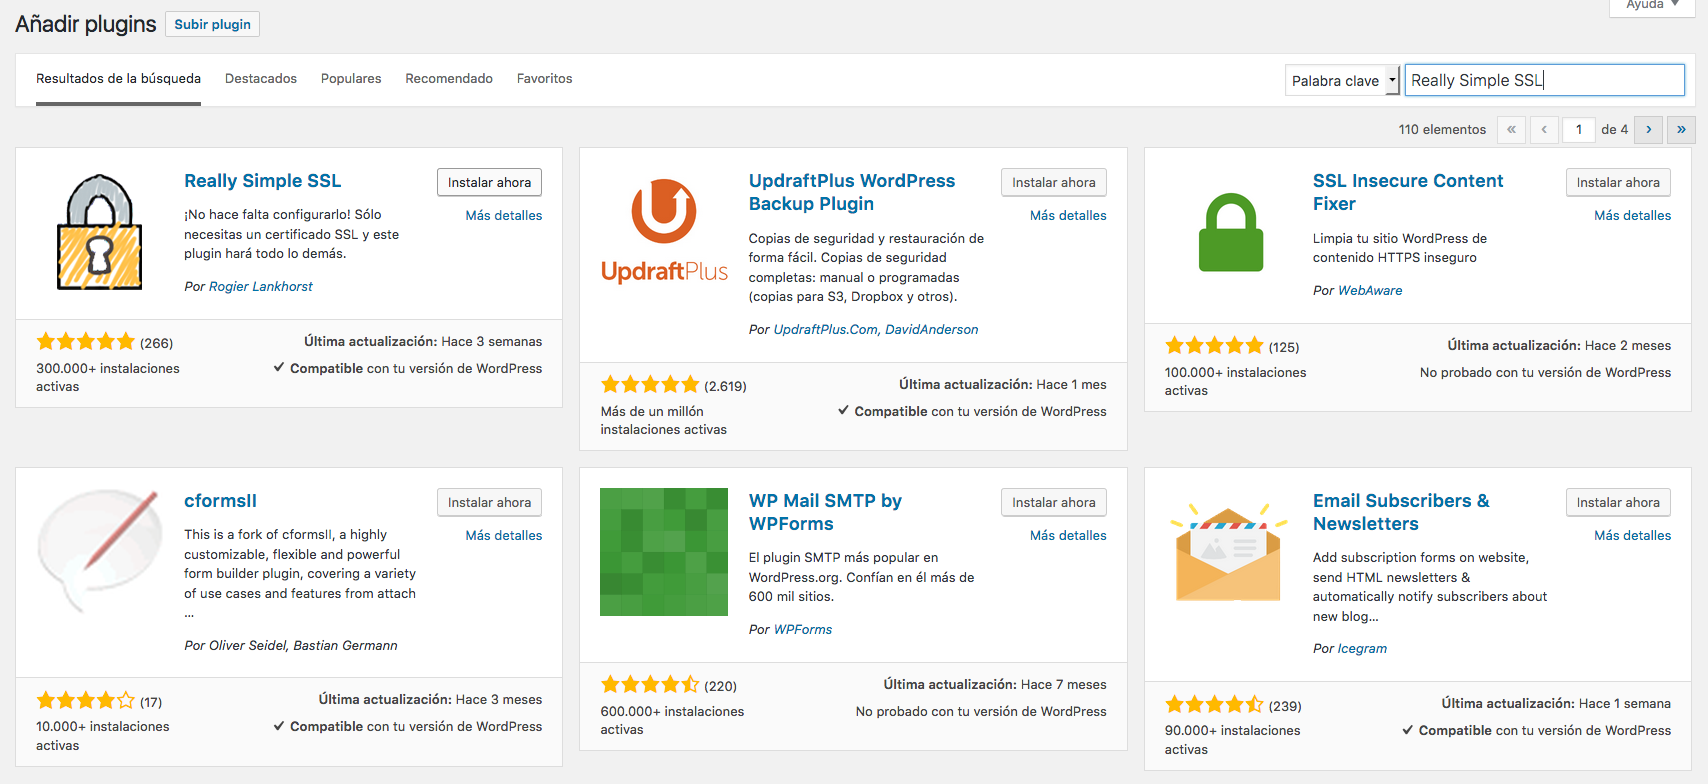Open Más detalles for Really Simple SSL

point(504,215)
